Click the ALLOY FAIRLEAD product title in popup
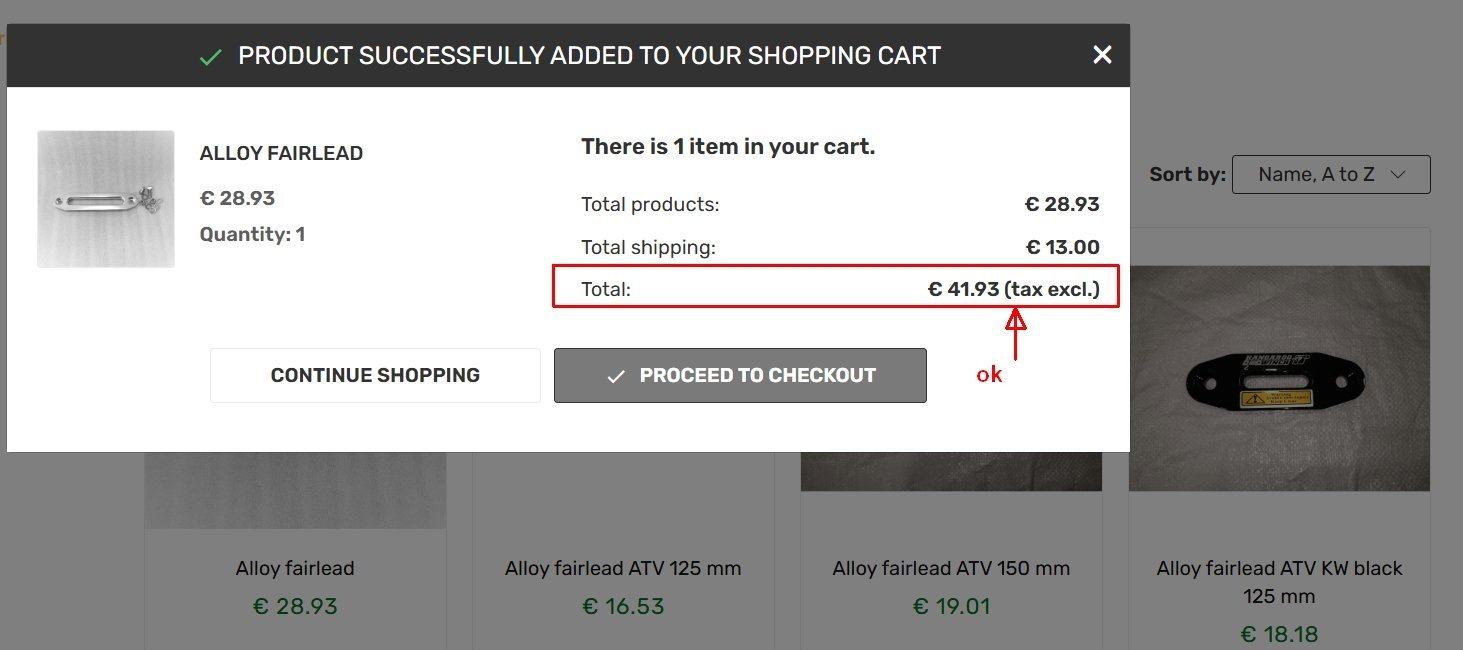 [x=281, y=154]
